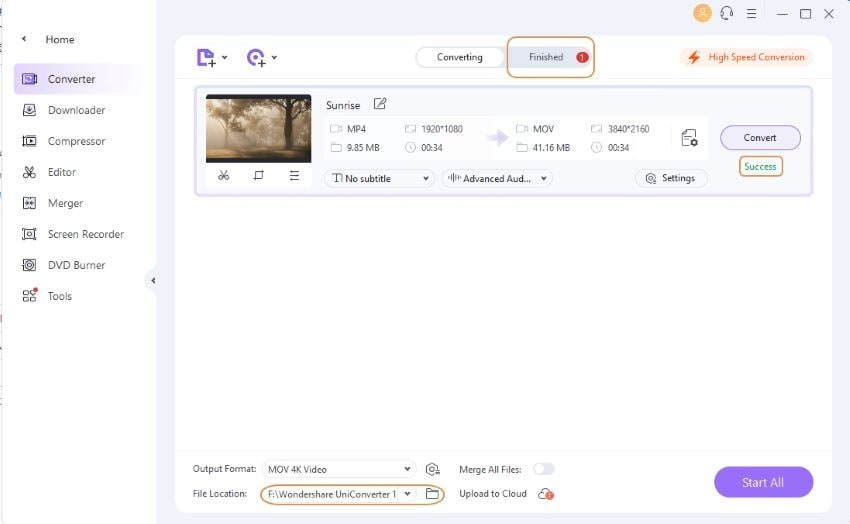Open the Downloader tool
This screenshot has height=524, width=850.
click(x=76, y=111)
